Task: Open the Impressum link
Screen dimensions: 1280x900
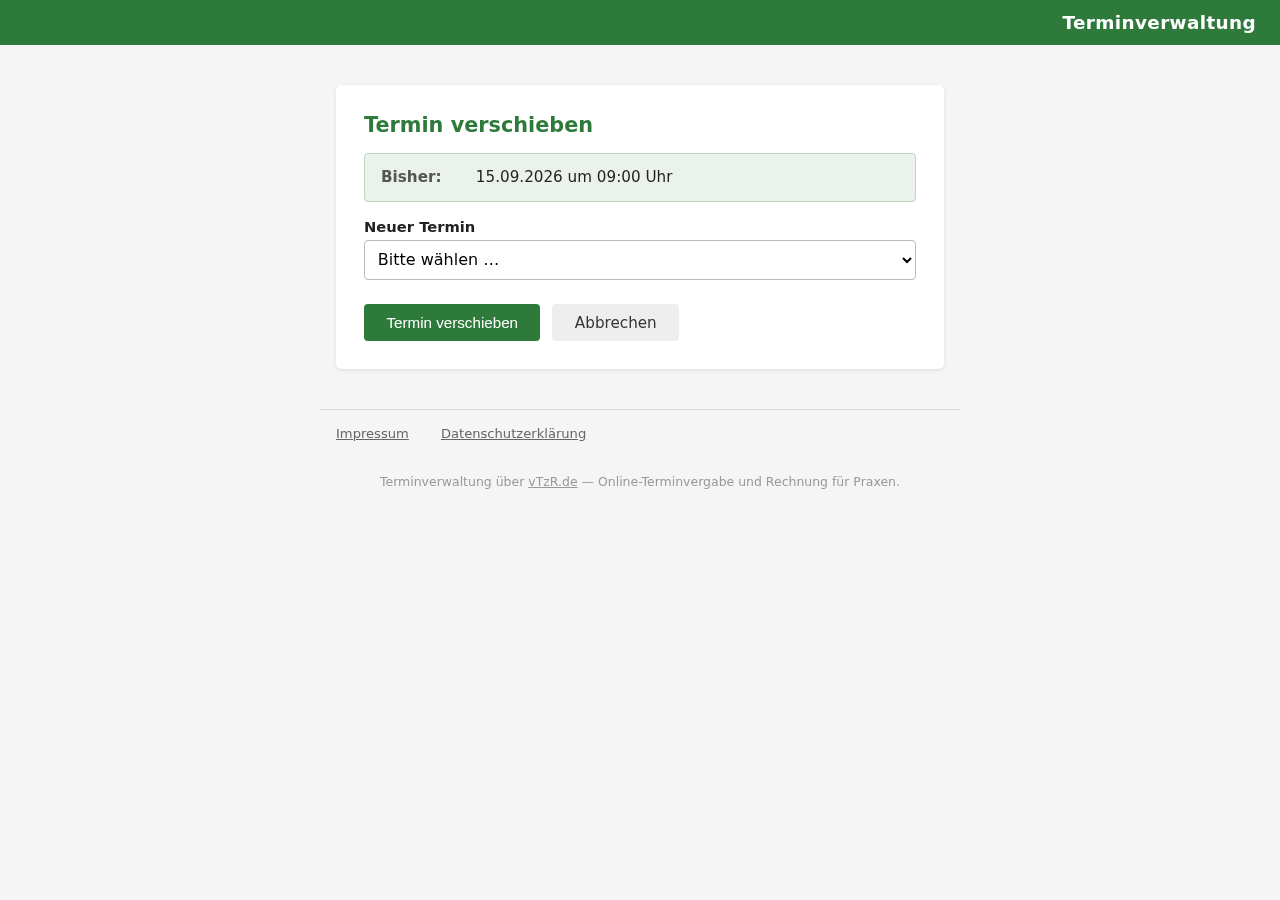Action: coord(372,434)
